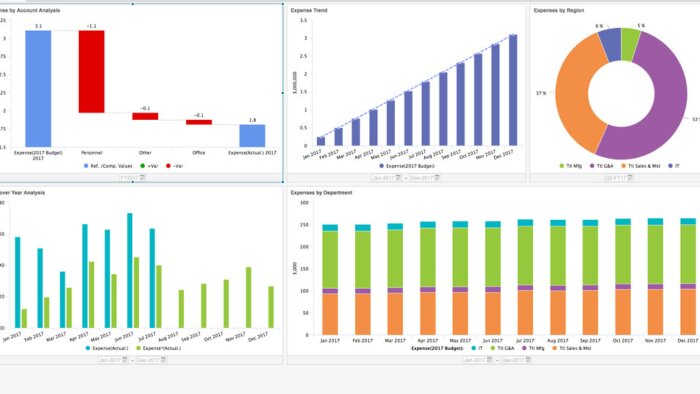Select the Dec 2017 bar in Expense Trend
This screenshot has height=394, width=700.
click(x=513, y=90)
